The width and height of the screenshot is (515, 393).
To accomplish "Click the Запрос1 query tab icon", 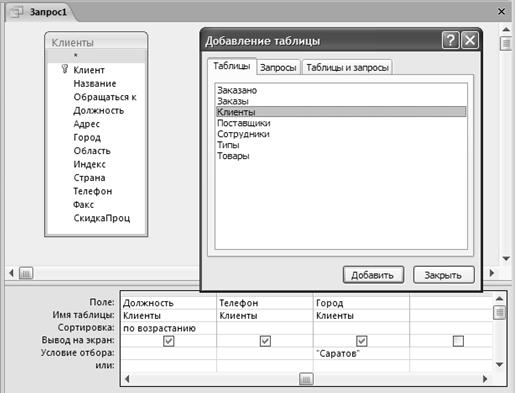I will 16,12.
